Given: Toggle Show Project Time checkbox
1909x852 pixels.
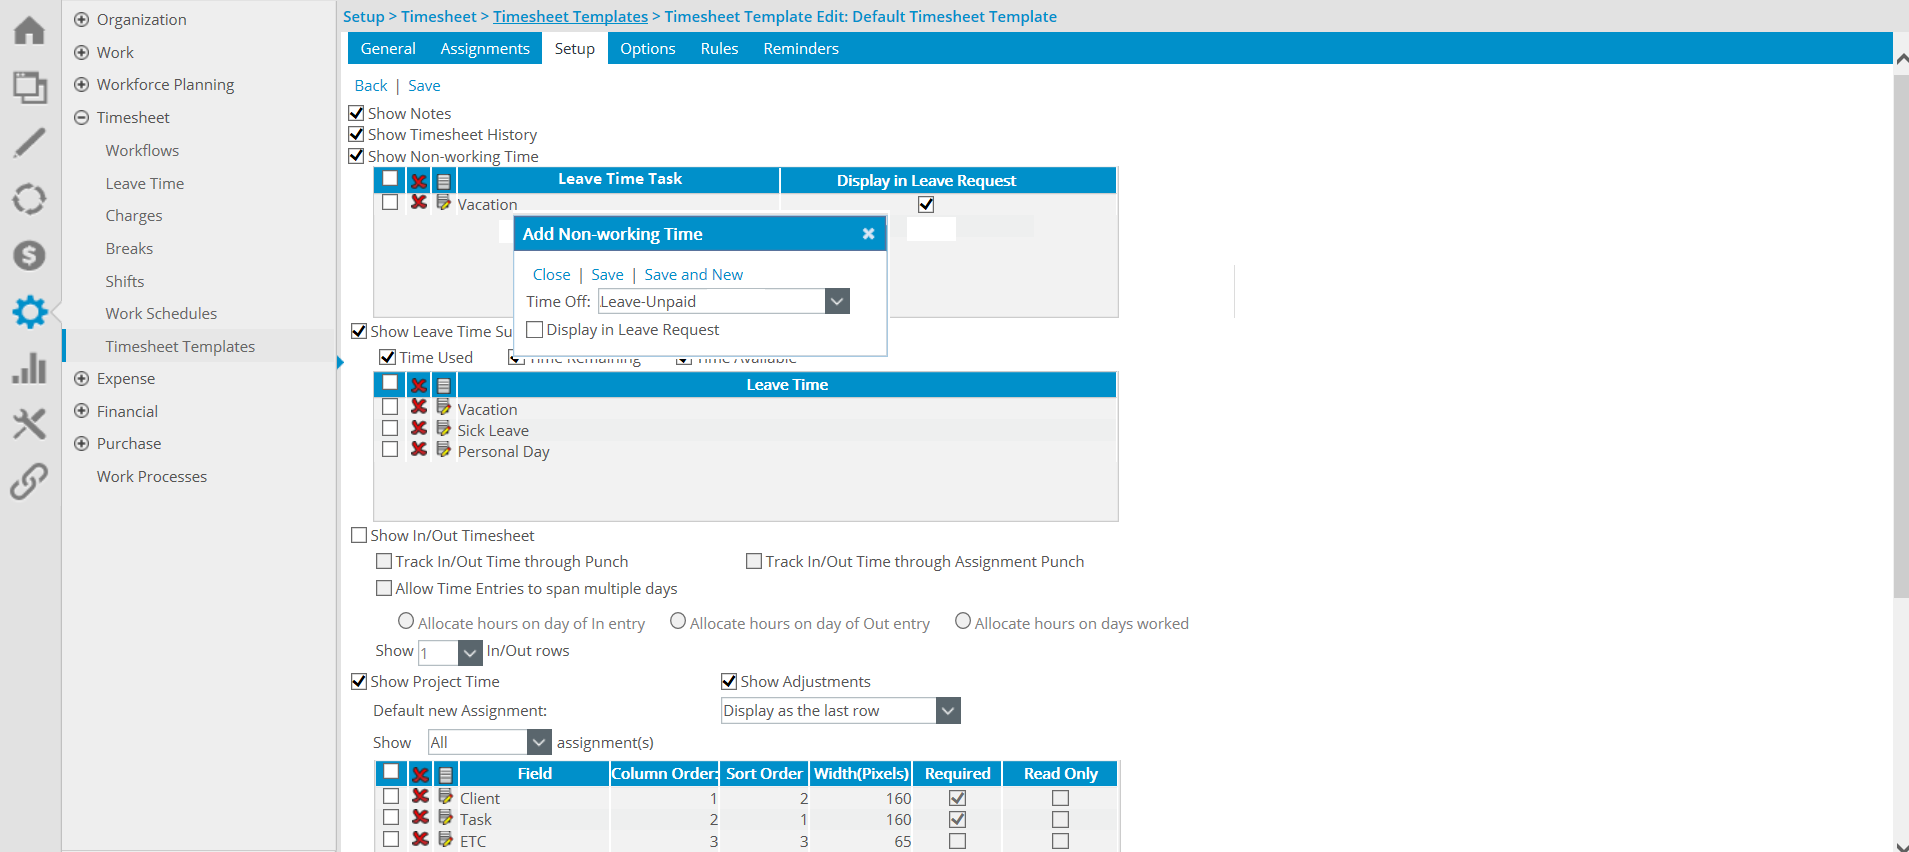Looking at the screenshot, I should (x=359, y=681).
